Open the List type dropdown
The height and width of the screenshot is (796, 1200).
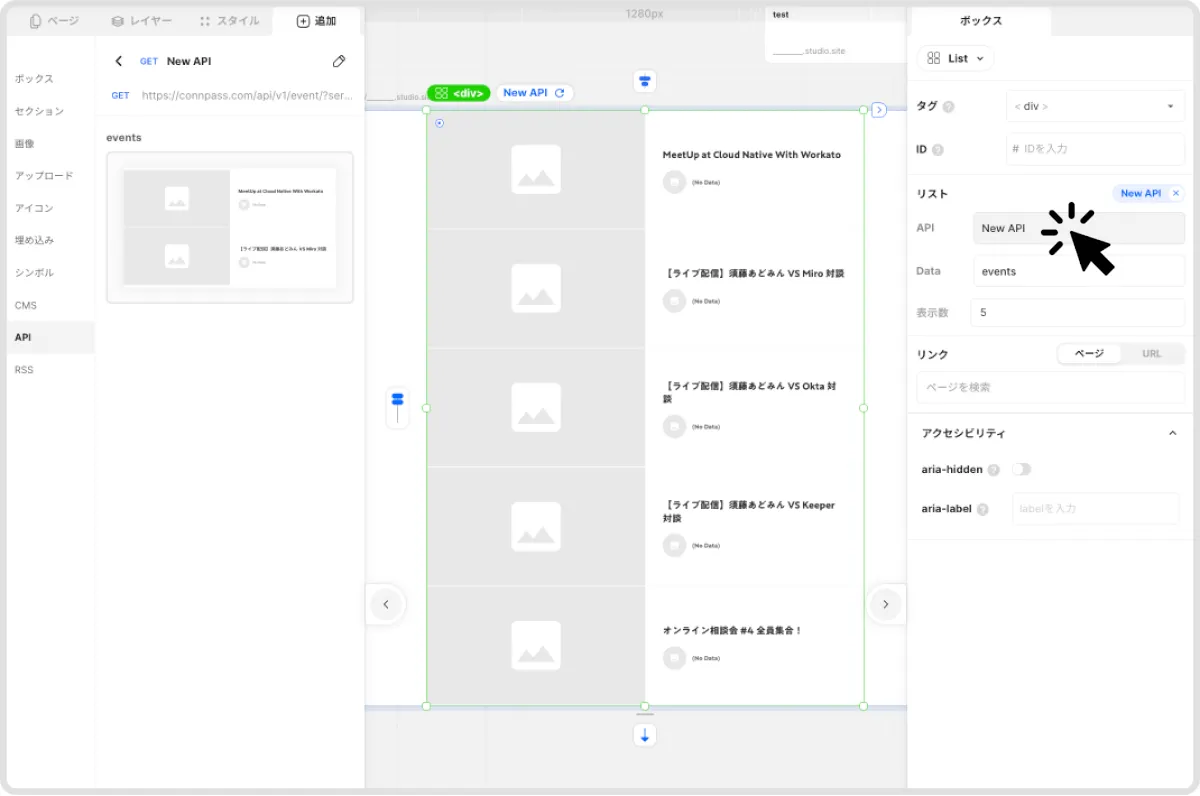[x=955, y=59]
